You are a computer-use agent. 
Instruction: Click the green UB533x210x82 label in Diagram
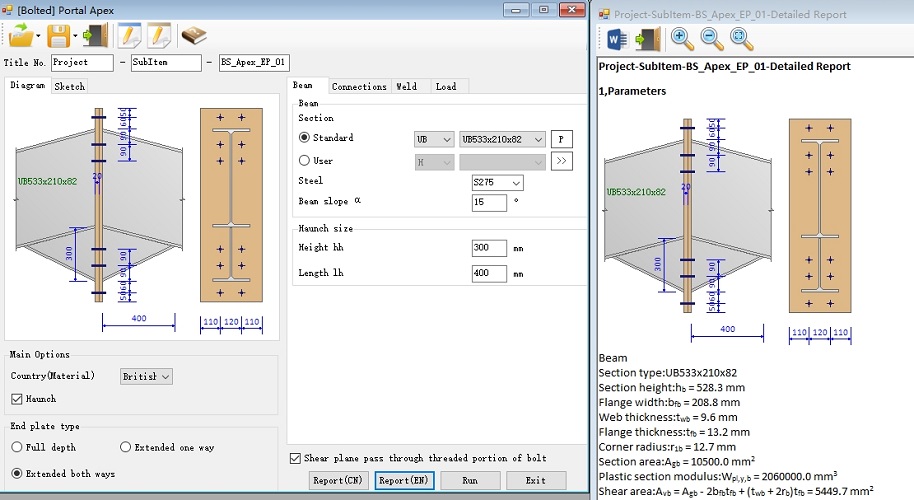(x=48, y=181)
